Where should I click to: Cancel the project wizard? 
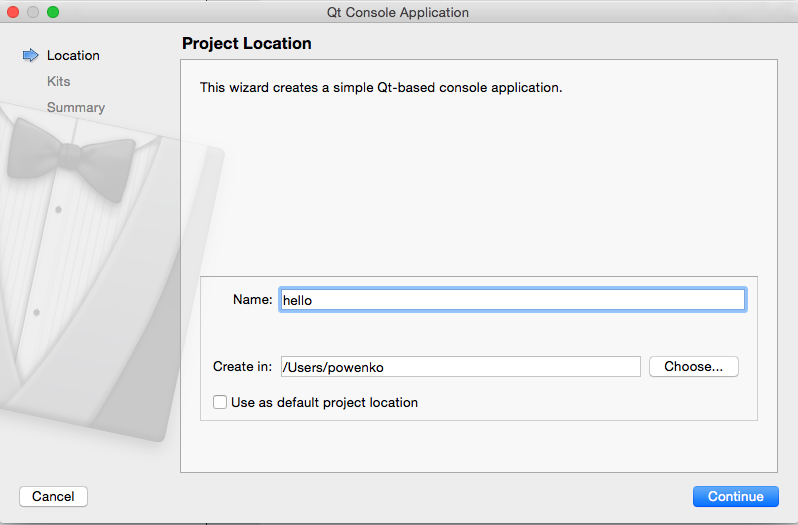pyautogui.click(x=53, y=496)
